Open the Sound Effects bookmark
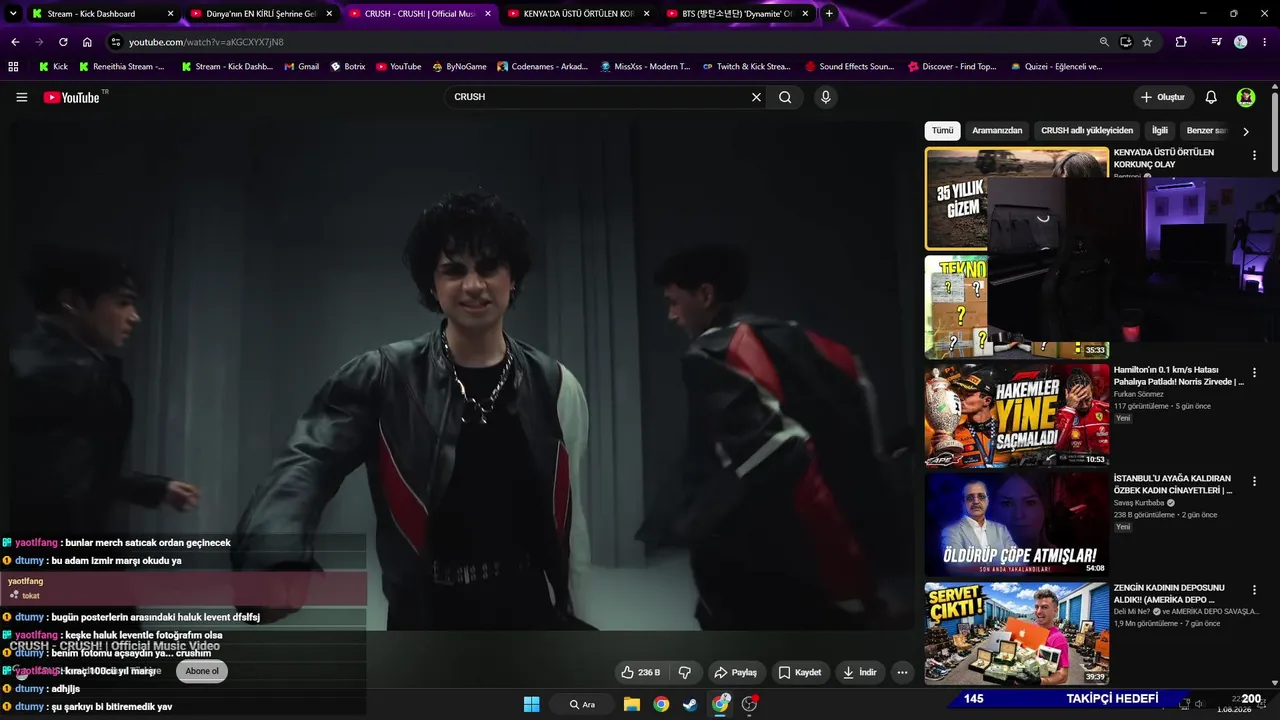1280x720 pixels. [x=850, y=67]
